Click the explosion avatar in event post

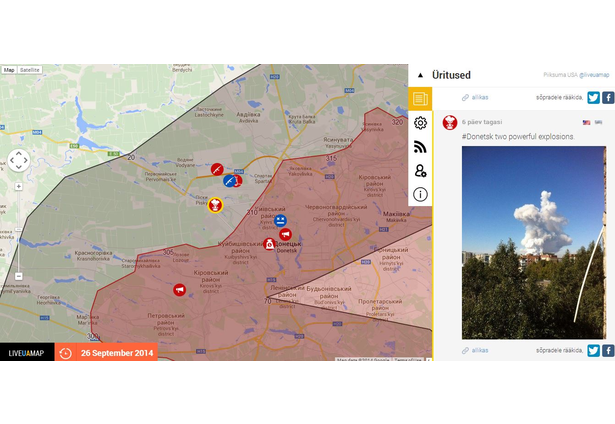[x=450, y=122]
